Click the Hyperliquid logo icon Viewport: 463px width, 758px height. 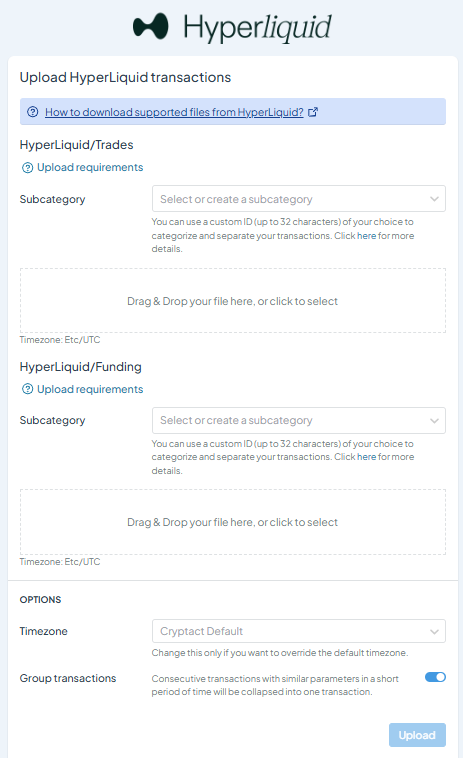[x=151, y=26]
